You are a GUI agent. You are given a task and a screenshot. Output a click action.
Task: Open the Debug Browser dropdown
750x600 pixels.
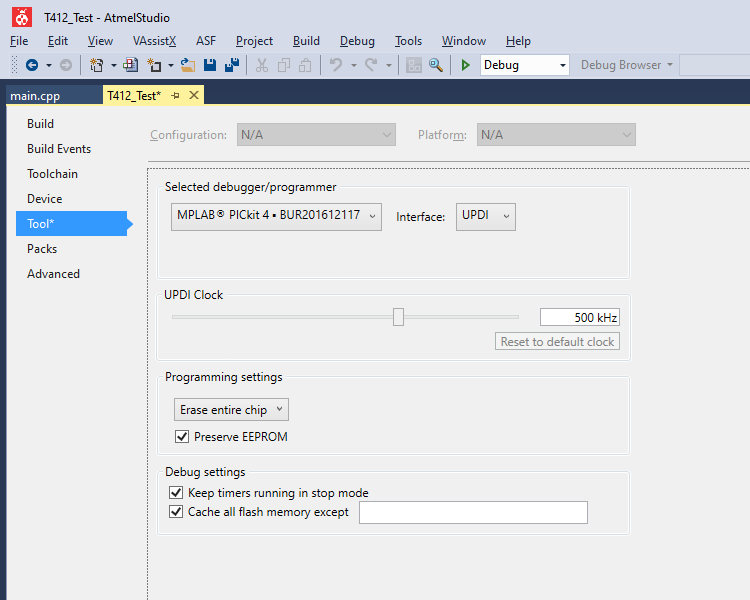[x=627, y=65]
